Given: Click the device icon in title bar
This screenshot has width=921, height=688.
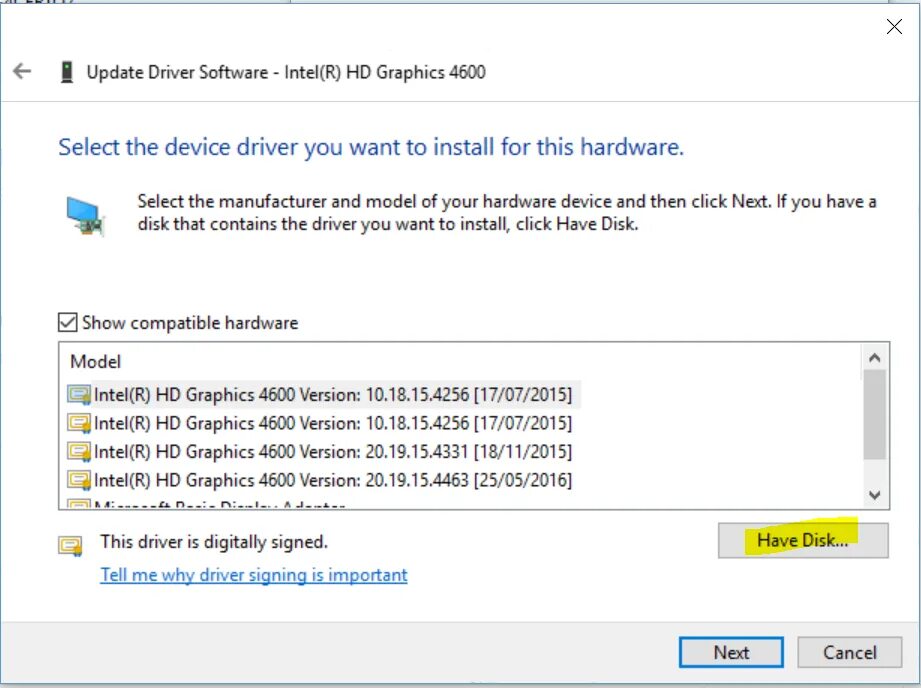Looking at the screenshot, I should point(67,72).
